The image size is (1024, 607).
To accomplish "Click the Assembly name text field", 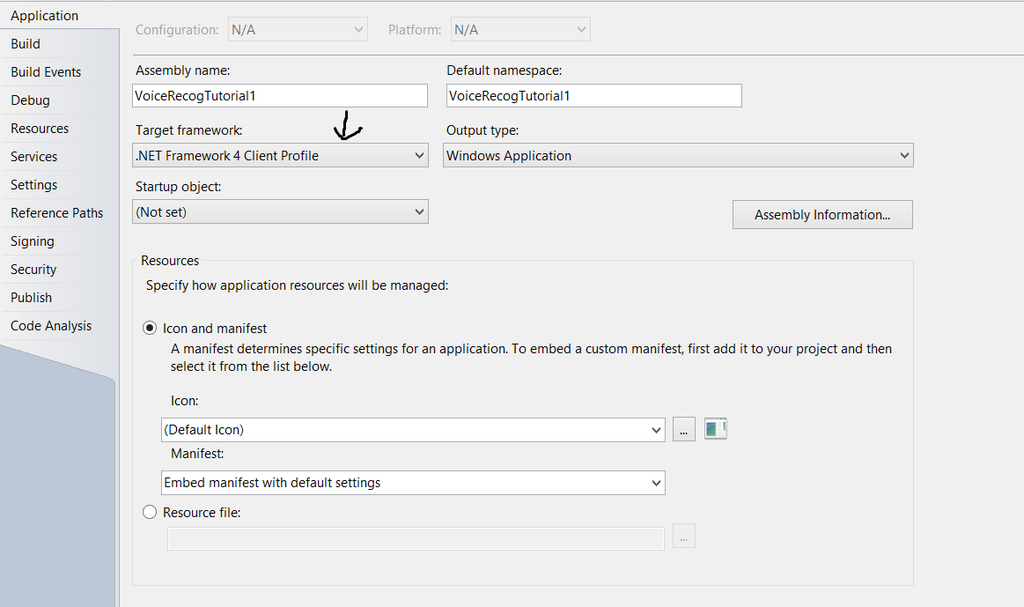I will coord(280,96).
